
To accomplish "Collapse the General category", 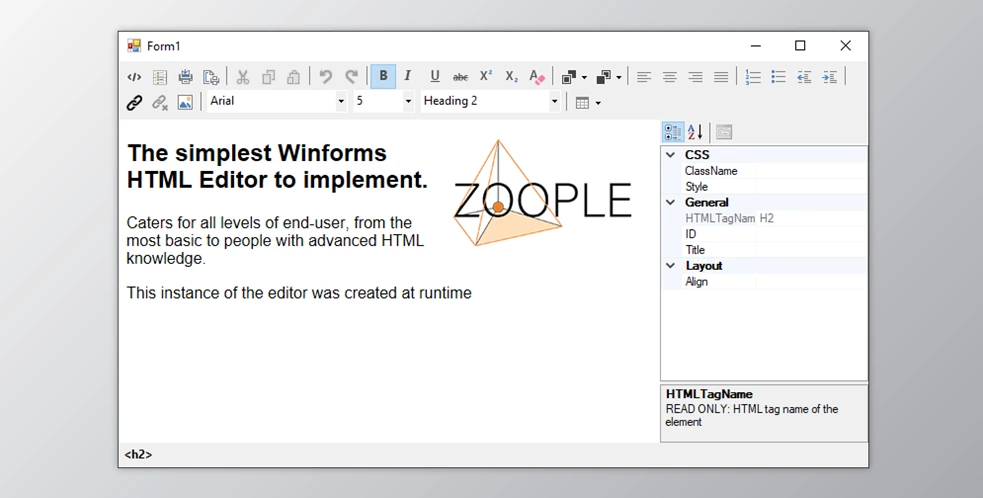I will point(670,202).
